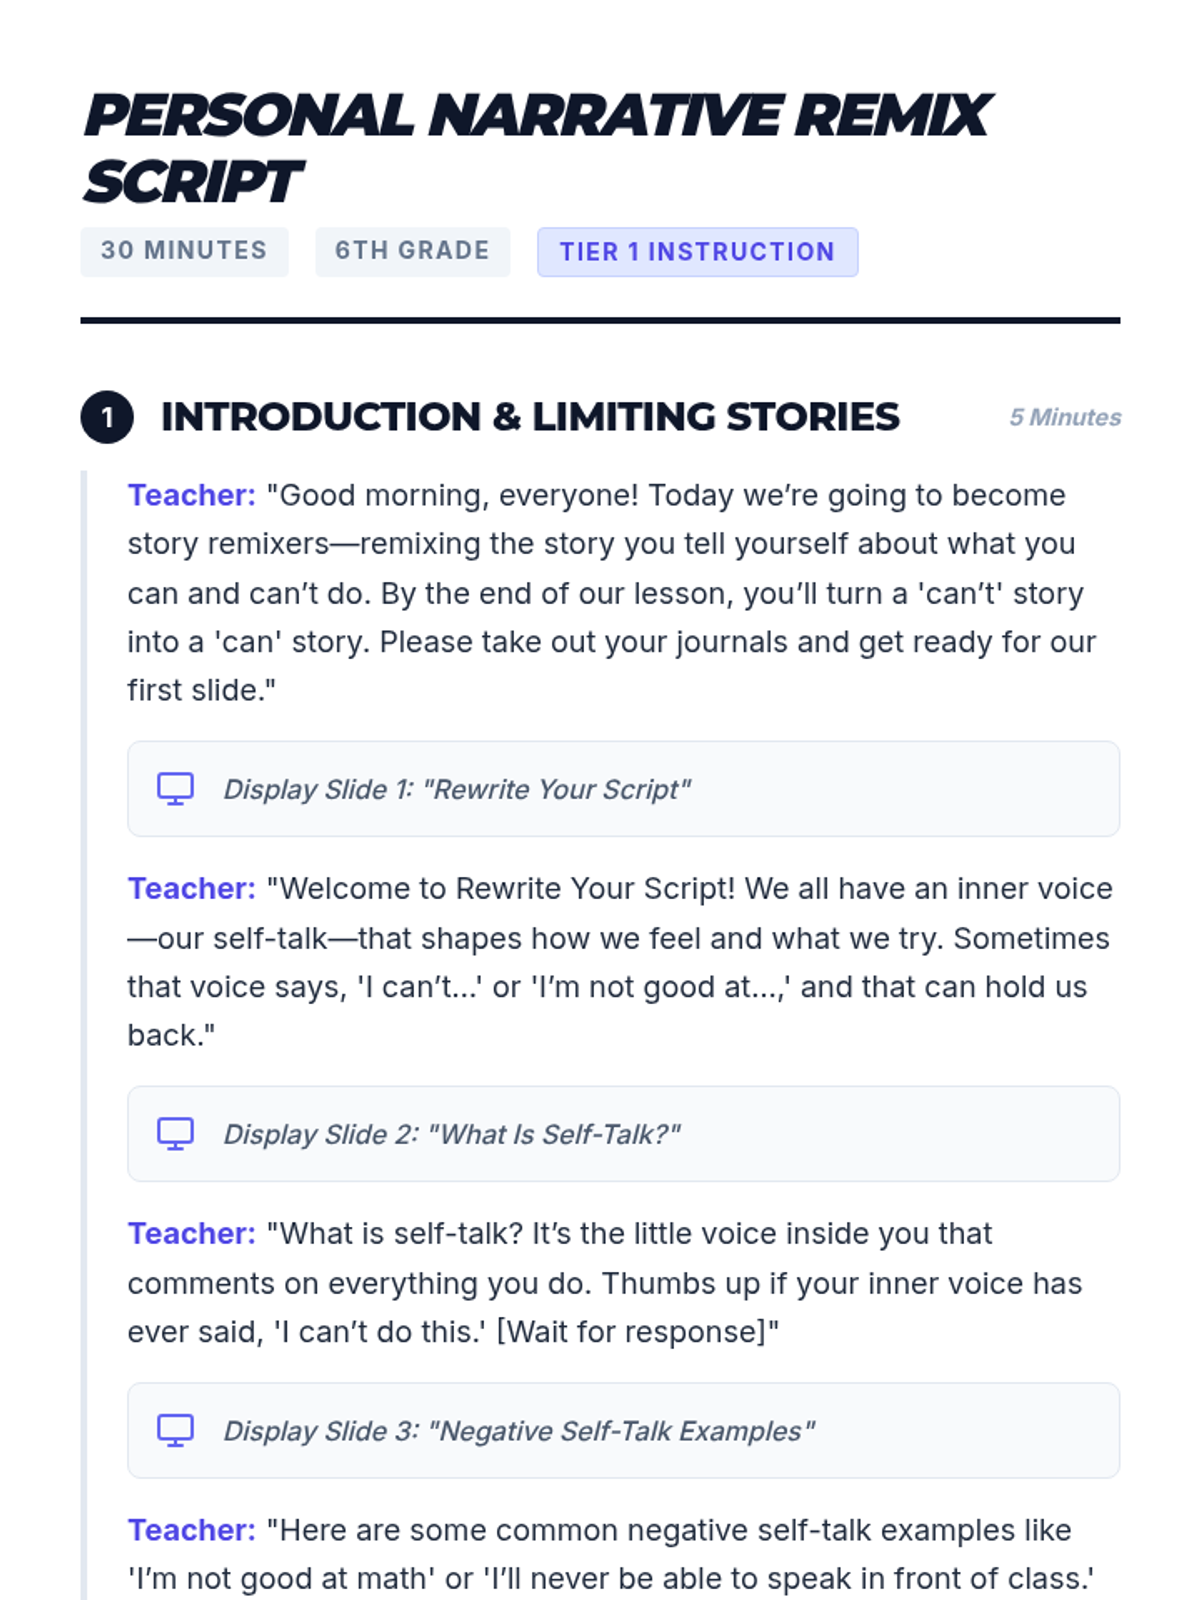The height and width of the screenshot is (1600, 1200).
Task: Open the "Negative Self-Talk Examples" slide callout
Action: [623, 1431]
